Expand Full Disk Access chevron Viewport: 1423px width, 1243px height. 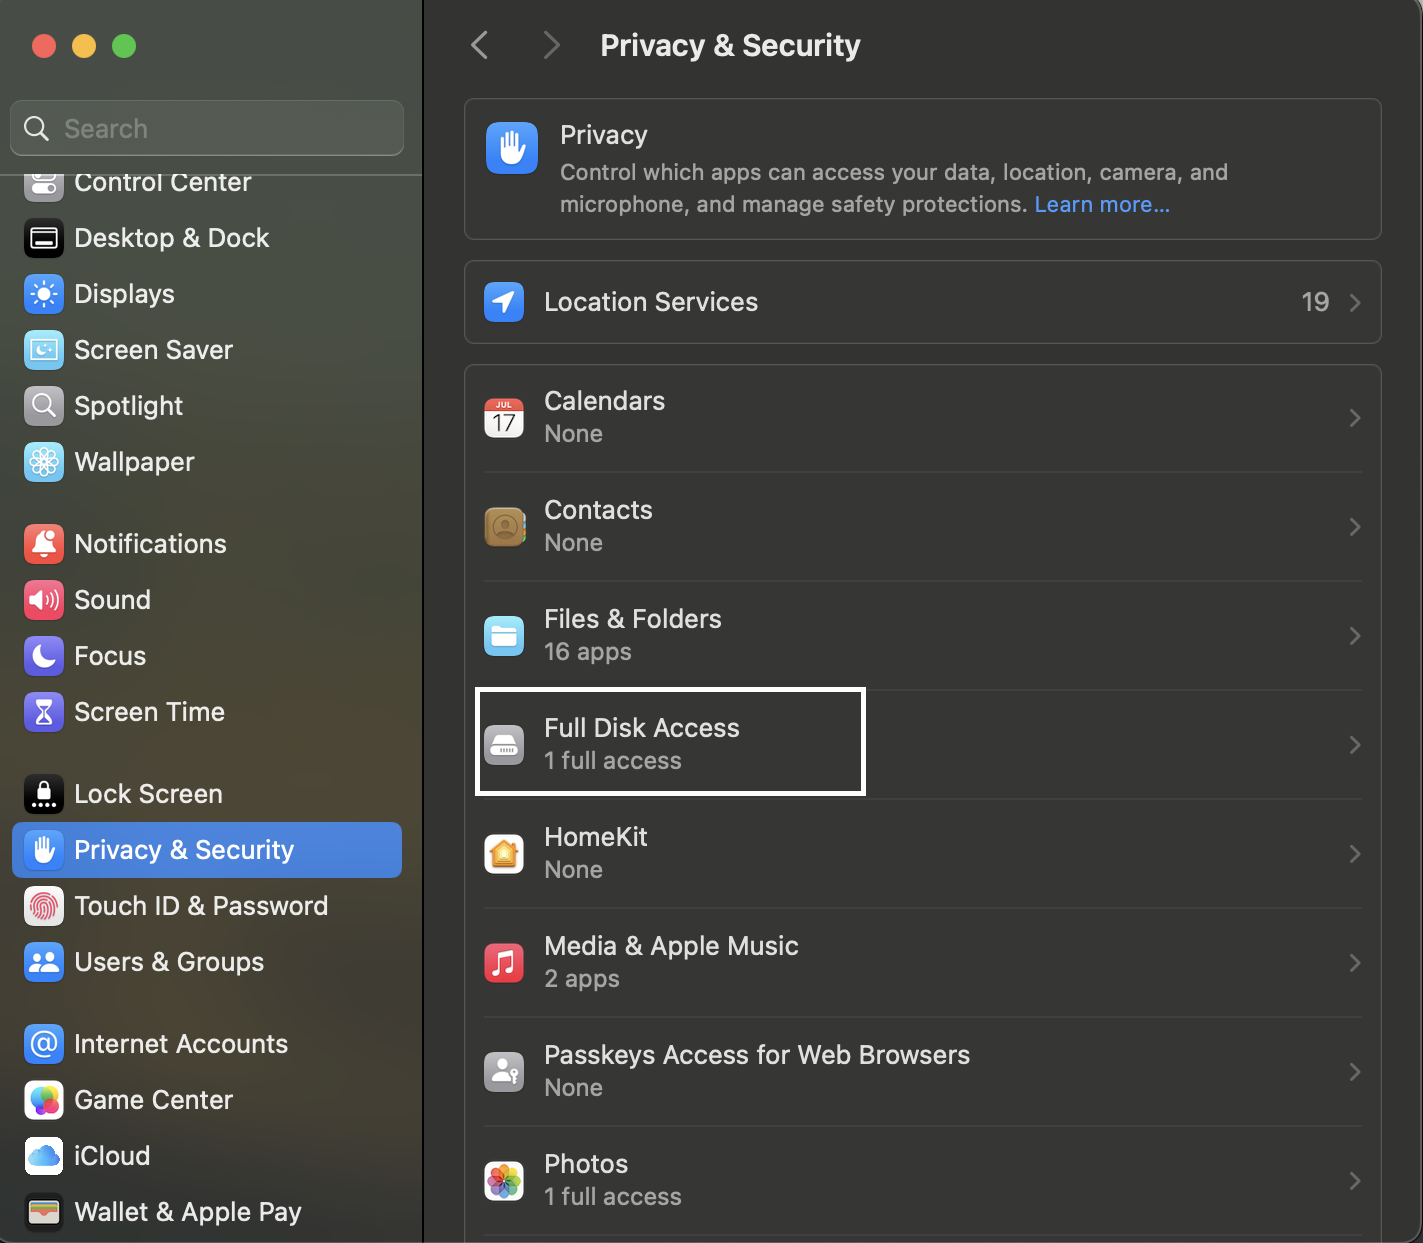[1355, 745]
